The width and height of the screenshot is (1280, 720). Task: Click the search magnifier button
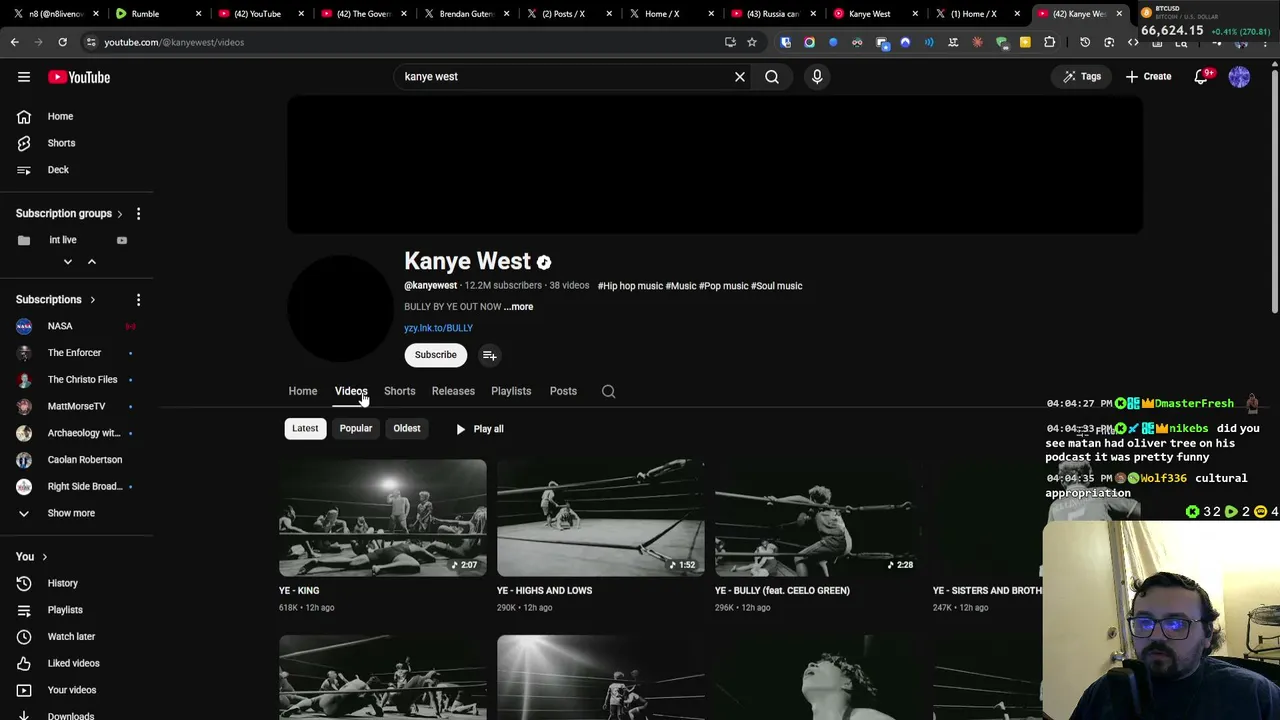pos(772,77)
